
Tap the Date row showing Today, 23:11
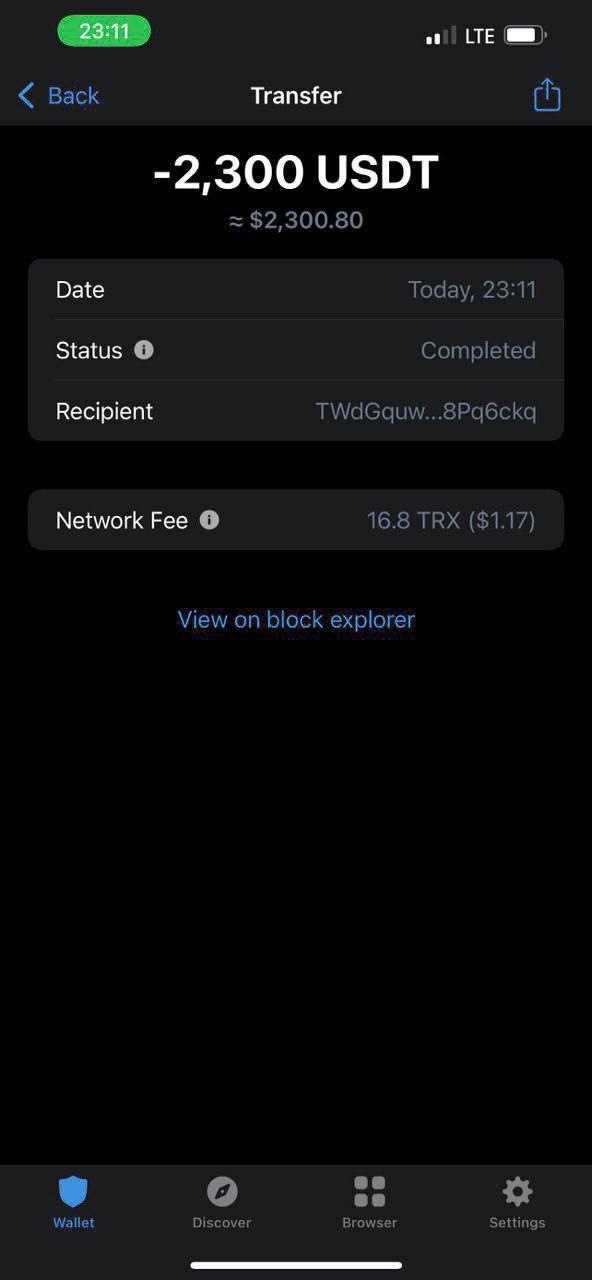296,290
